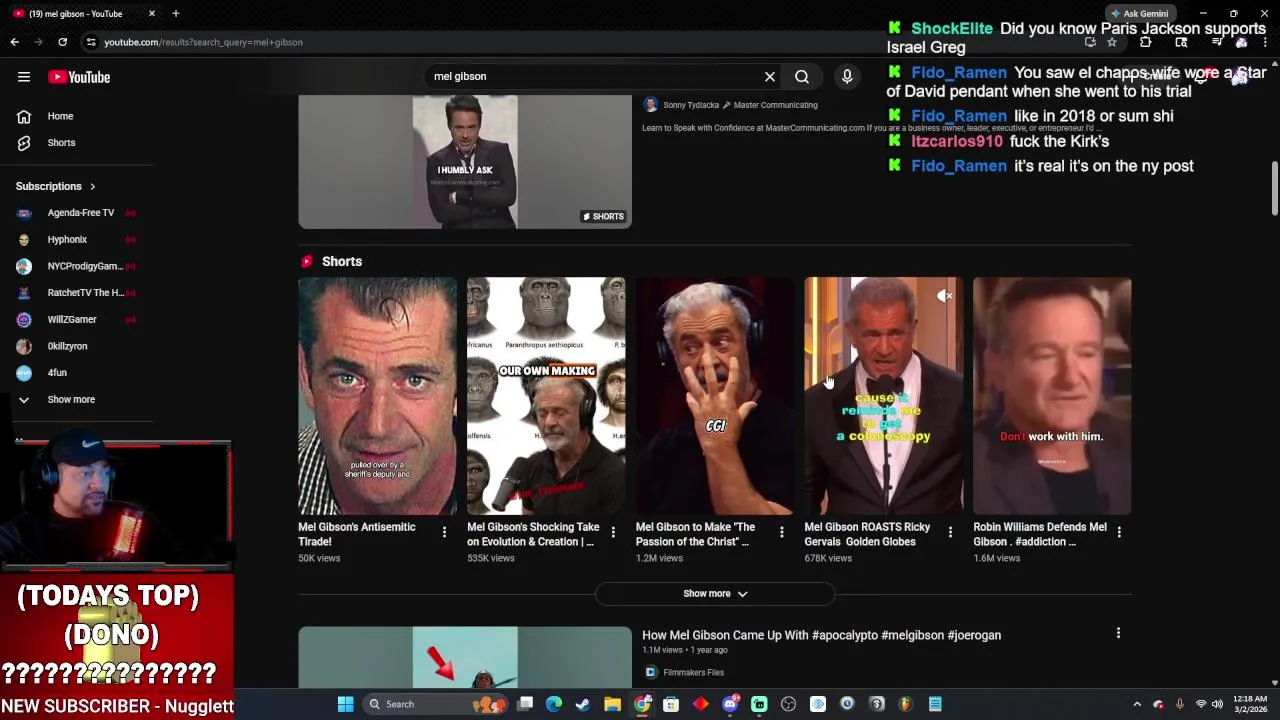Viewport: 1280px width, 720px height.
Task: Play Evolution & Creation short thumbnail
Action: pos(546,396)
